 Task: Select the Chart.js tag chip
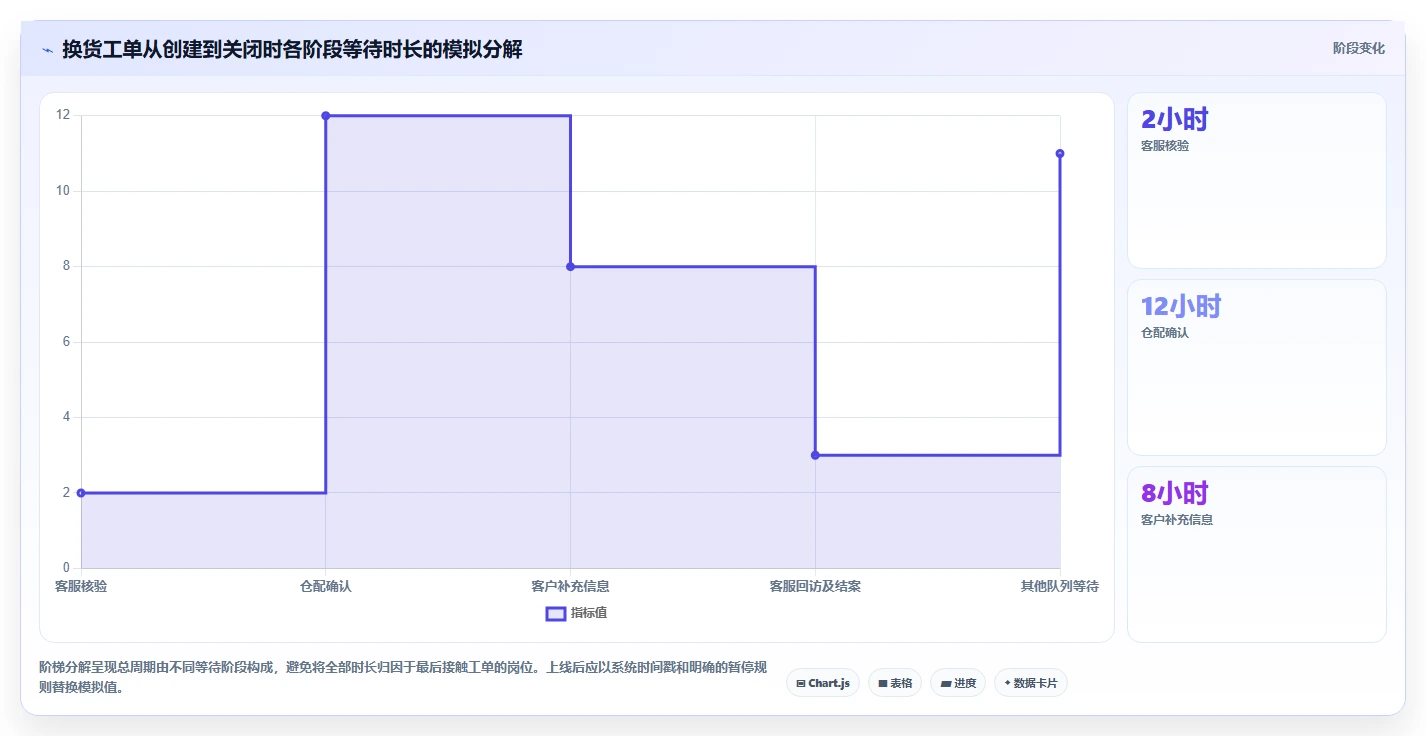[x=822, y=683]
